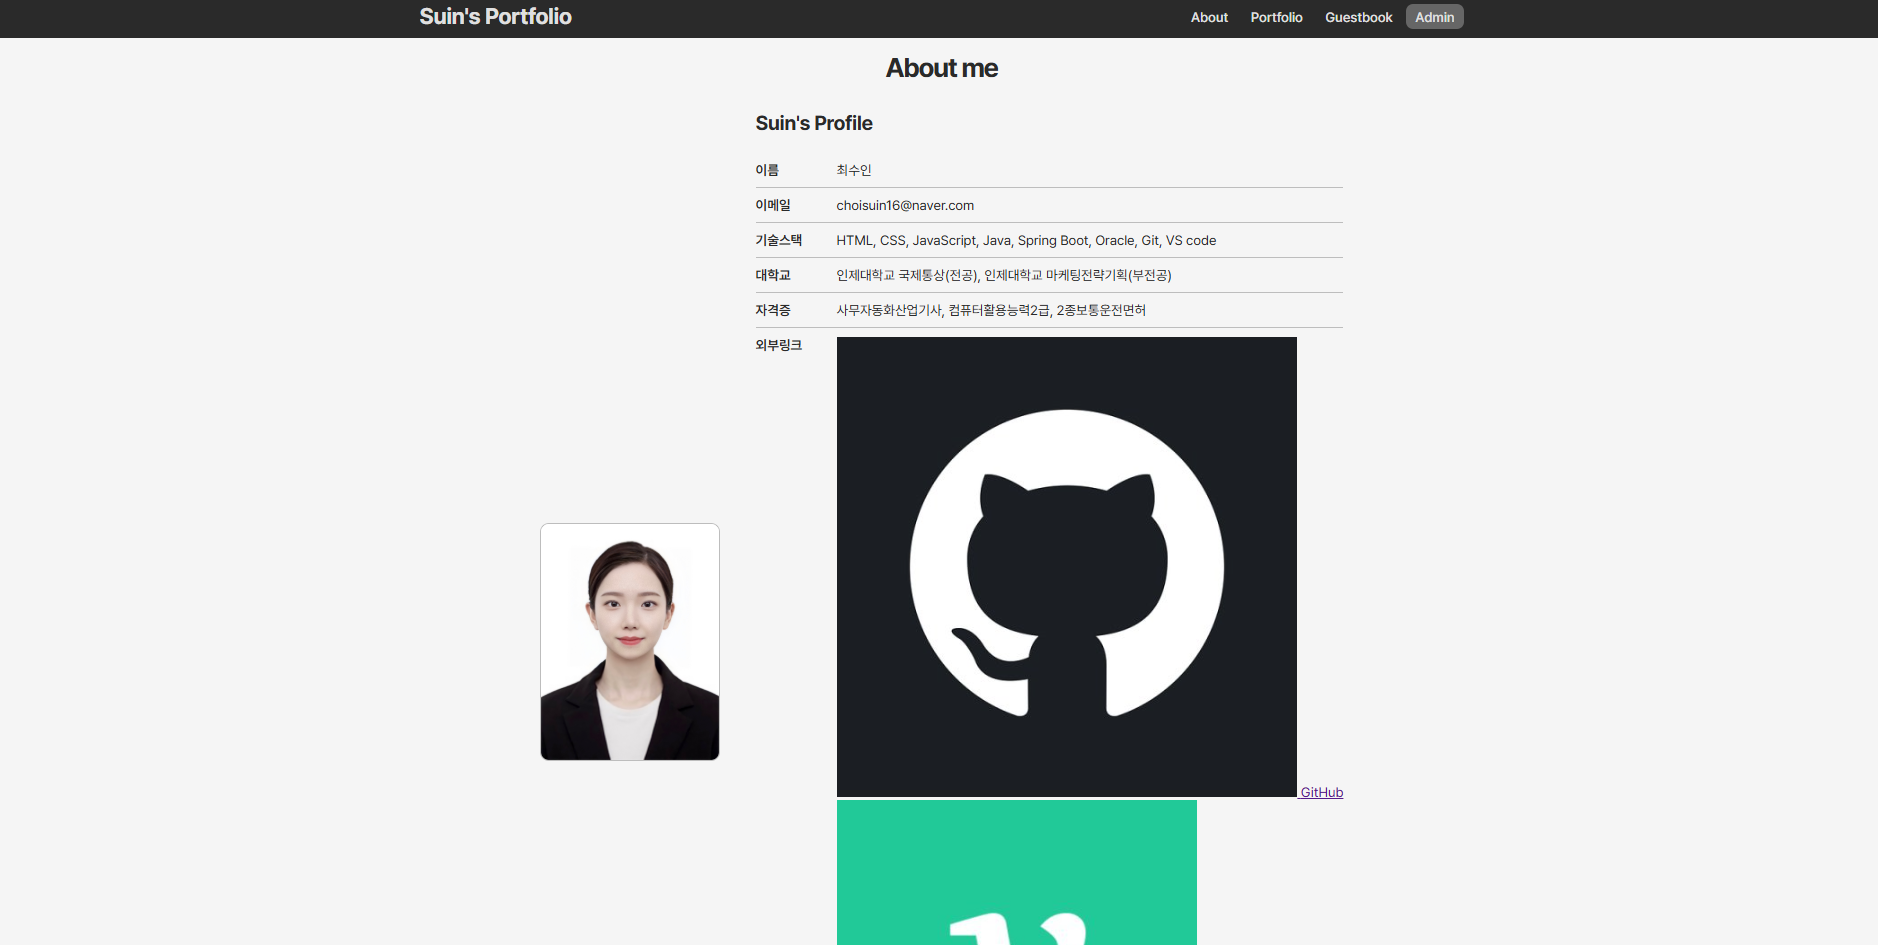Open the GitHub link beside the logo

coord(1321,791)
